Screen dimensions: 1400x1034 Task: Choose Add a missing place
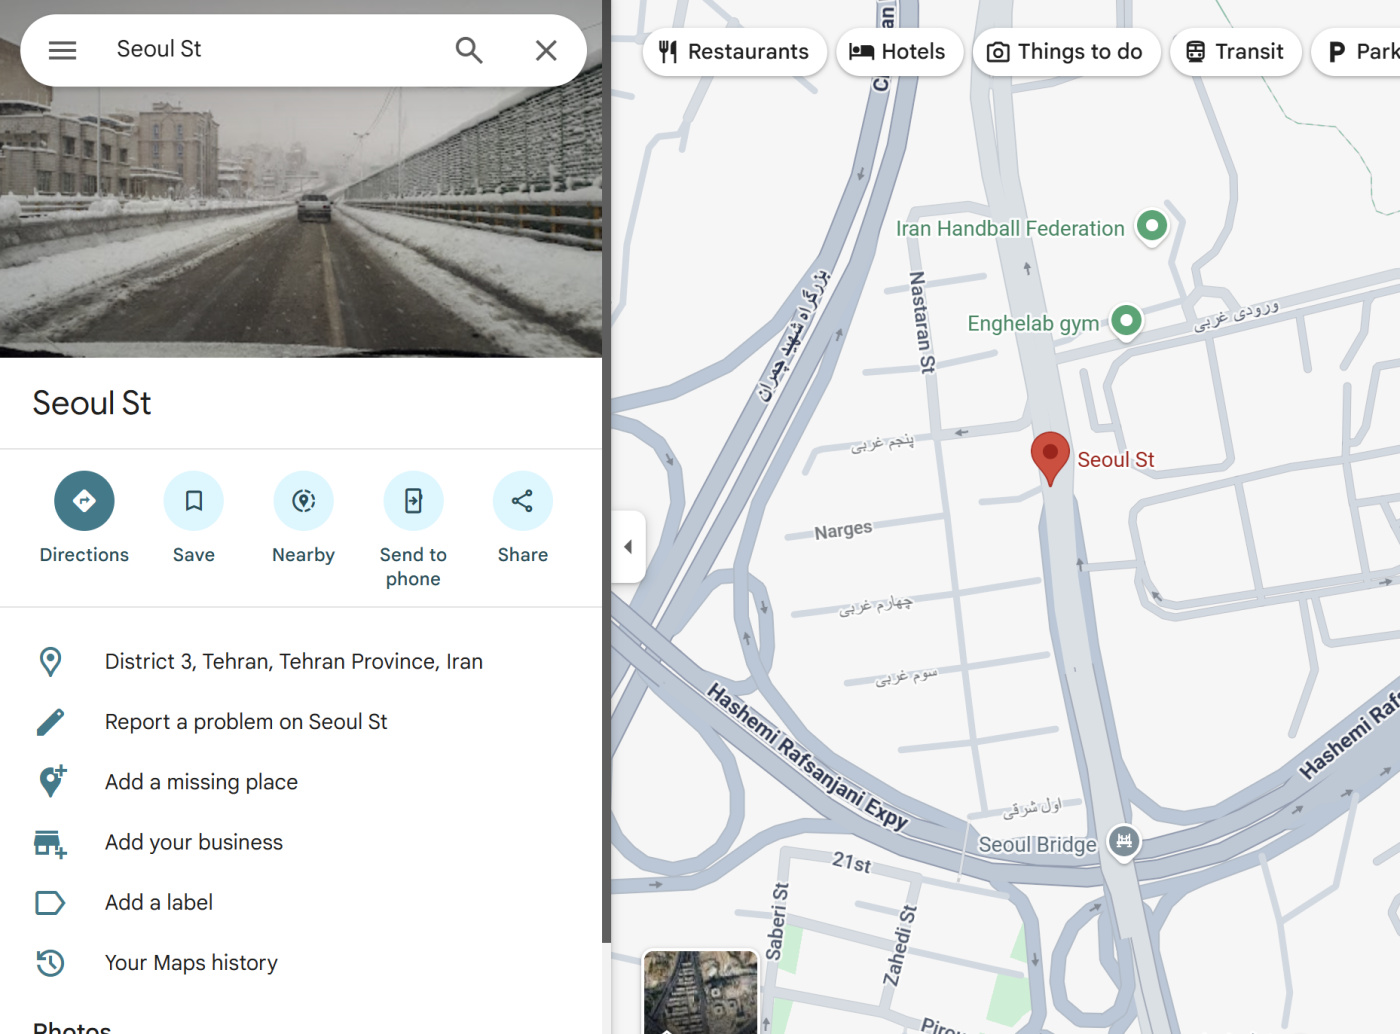pos(201,782)
